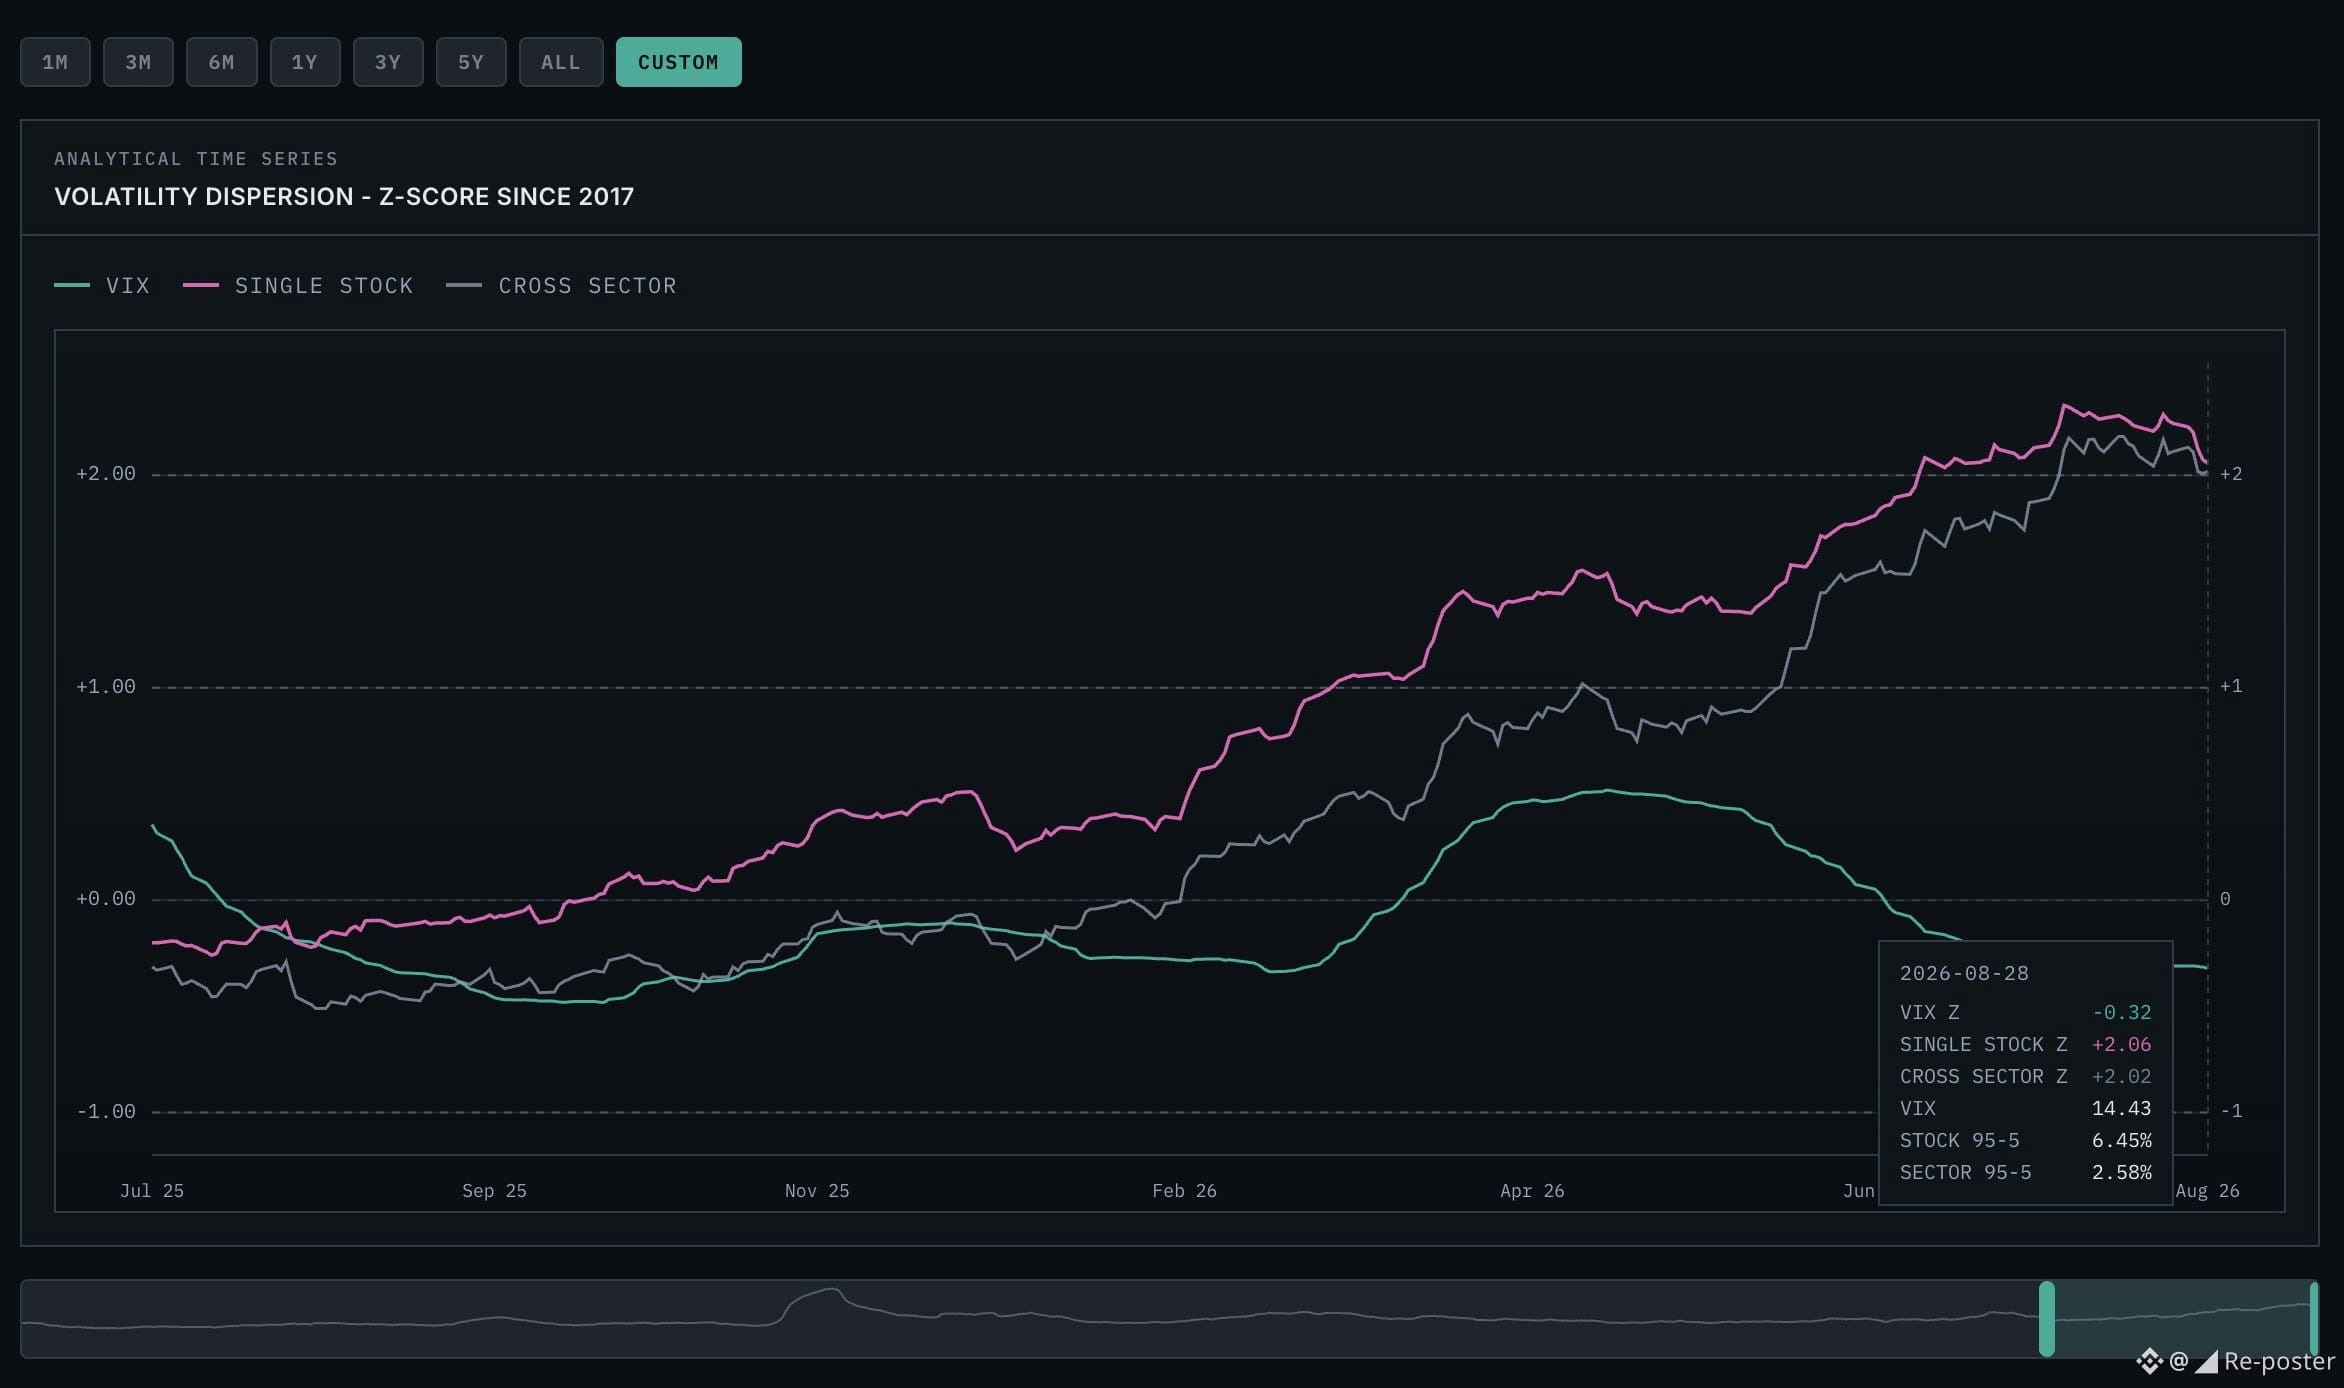
Task: Click the +0.00 left axis label
Action: click(106, 899)
